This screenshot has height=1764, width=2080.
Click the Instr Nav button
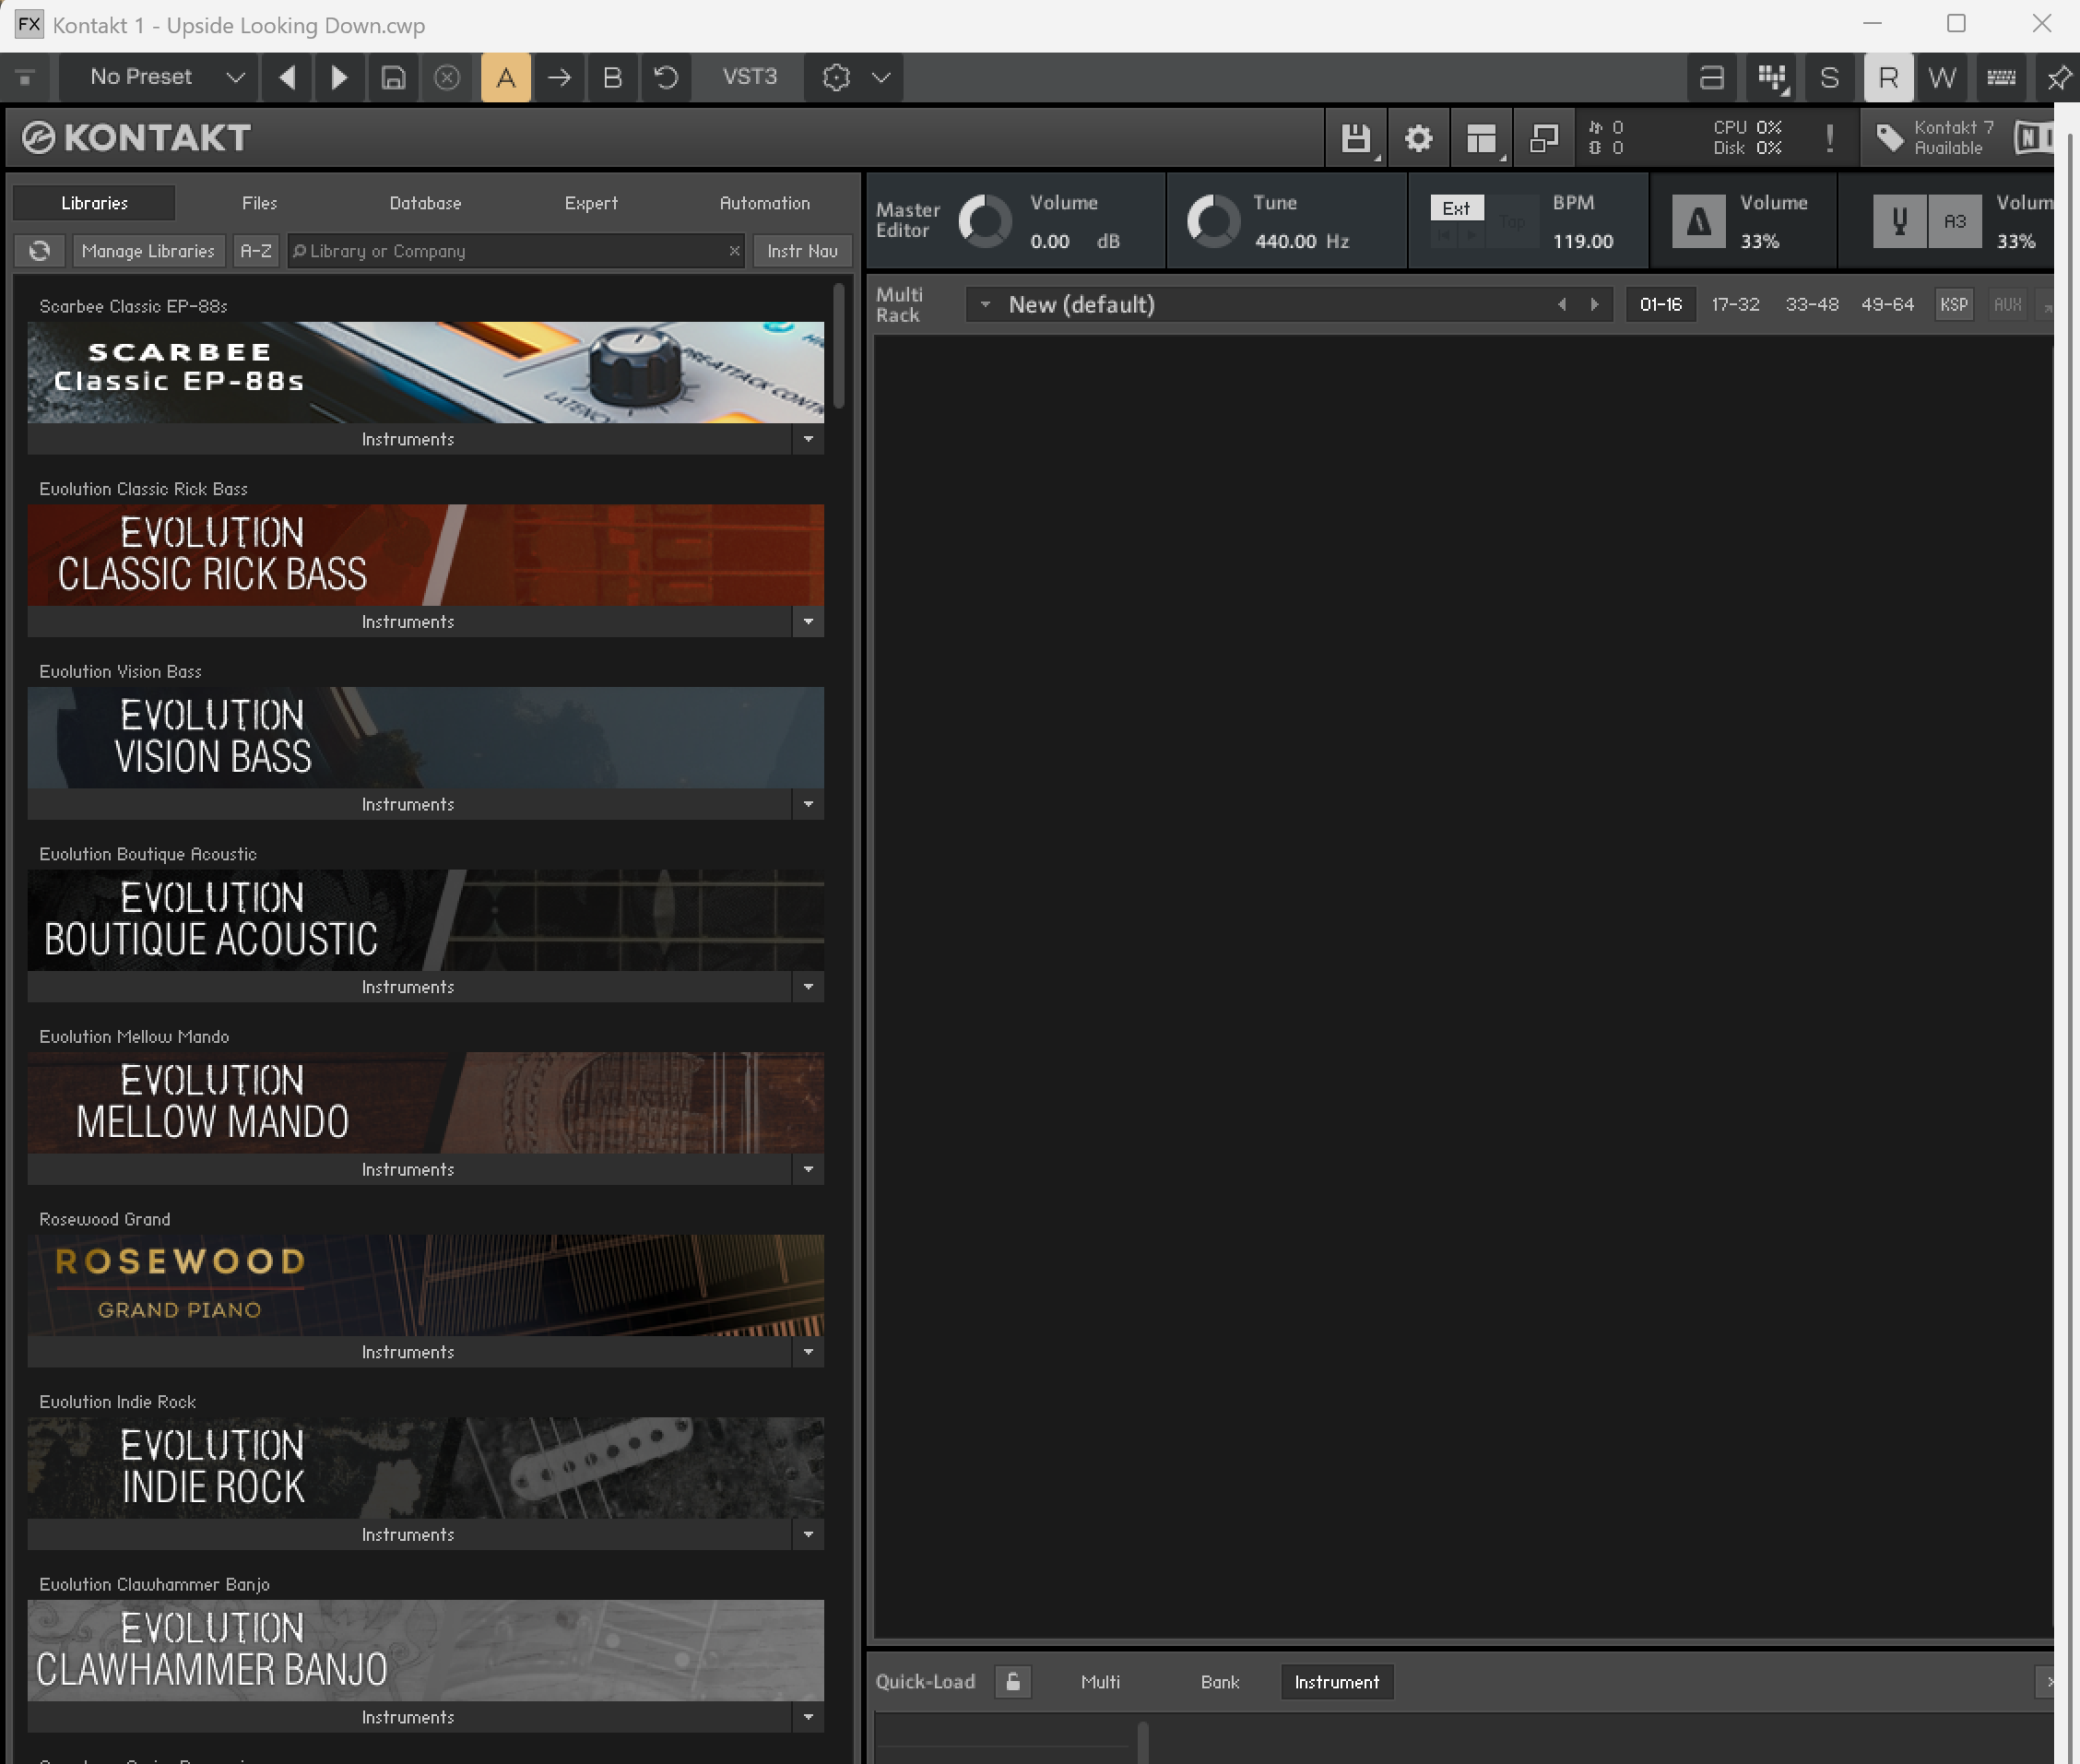coord(802,251)
